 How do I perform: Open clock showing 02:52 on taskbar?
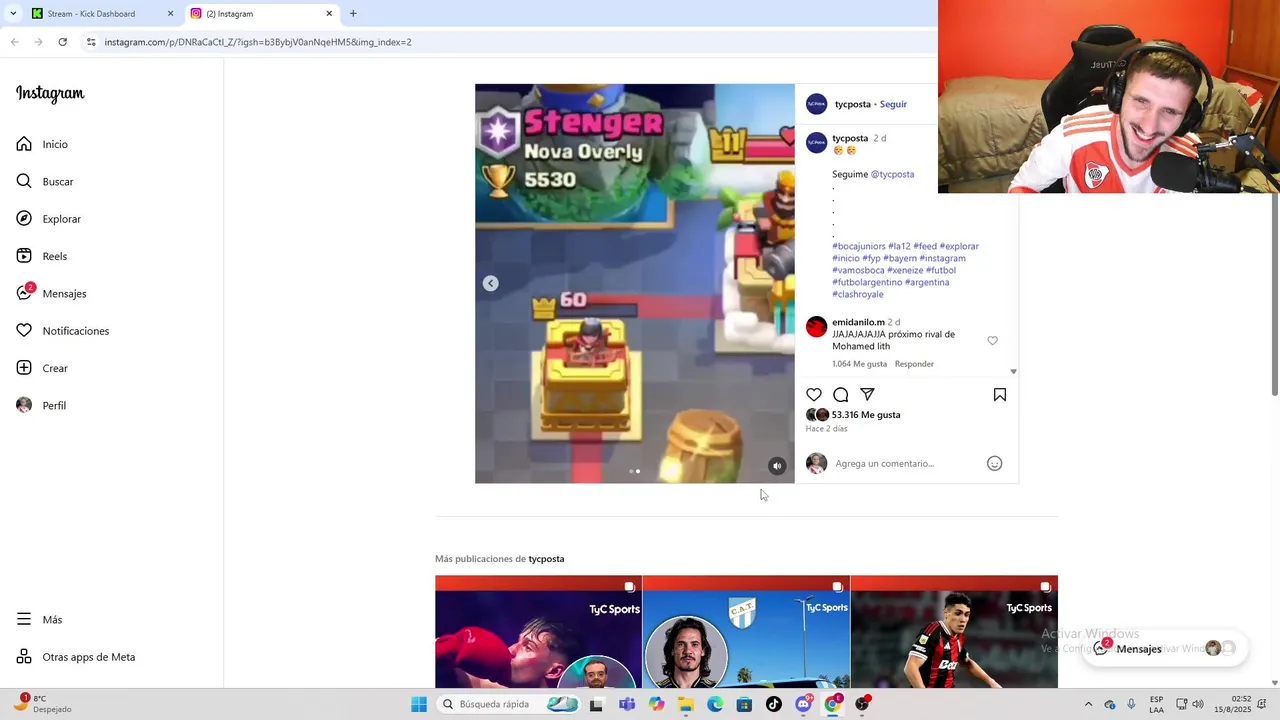[x=1232, y=704]
